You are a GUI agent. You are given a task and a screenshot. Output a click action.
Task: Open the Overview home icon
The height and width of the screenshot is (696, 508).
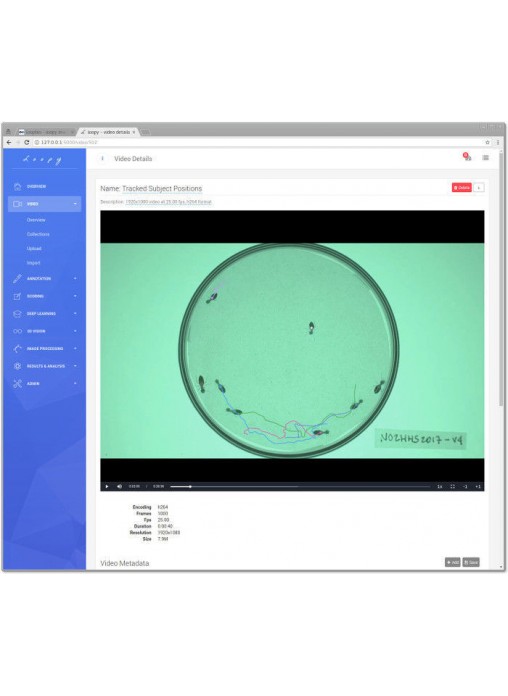pyautogui.click(x=17, y=186)
